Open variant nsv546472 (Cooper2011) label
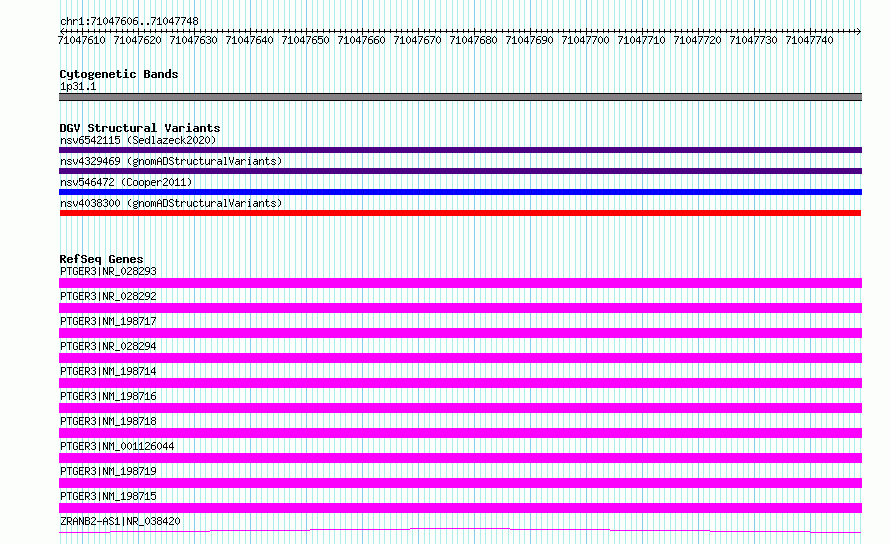The height and width of the screenshot is (544, 890). (126, 182)
